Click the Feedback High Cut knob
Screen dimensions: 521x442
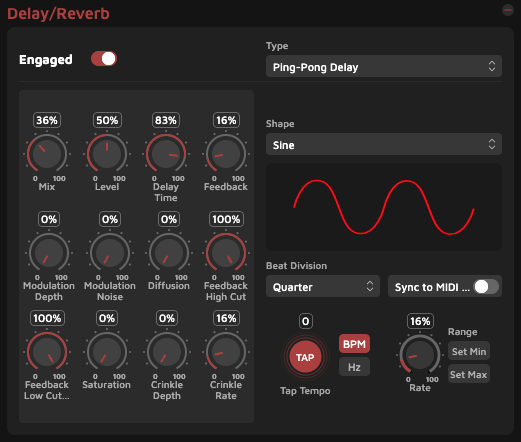coord(226,253)
